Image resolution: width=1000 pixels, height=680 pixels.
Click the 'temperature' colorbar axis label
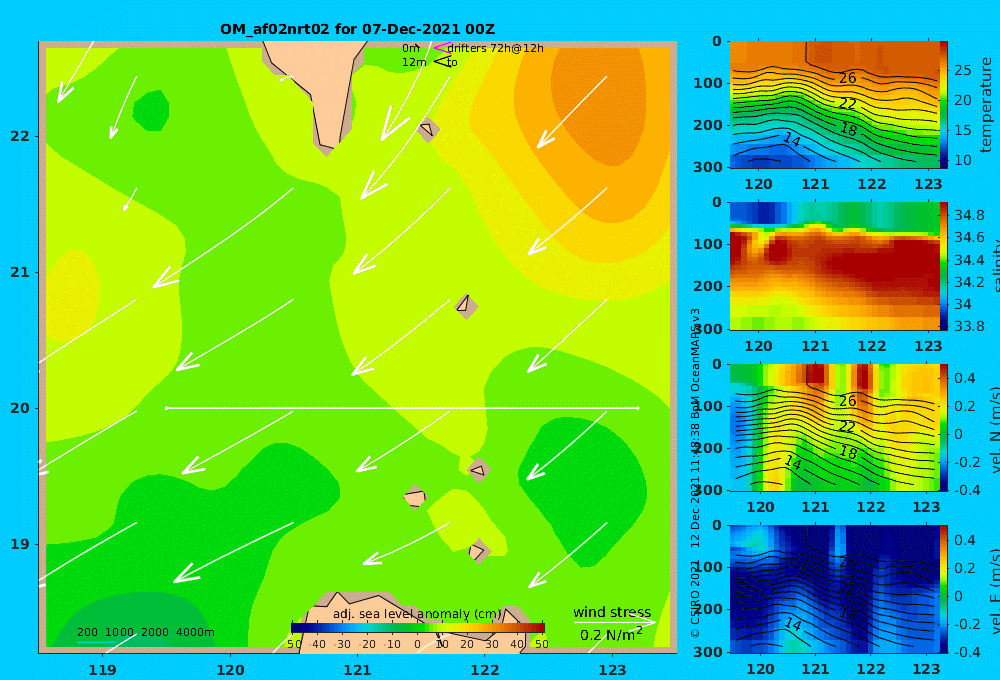[986, 105]
